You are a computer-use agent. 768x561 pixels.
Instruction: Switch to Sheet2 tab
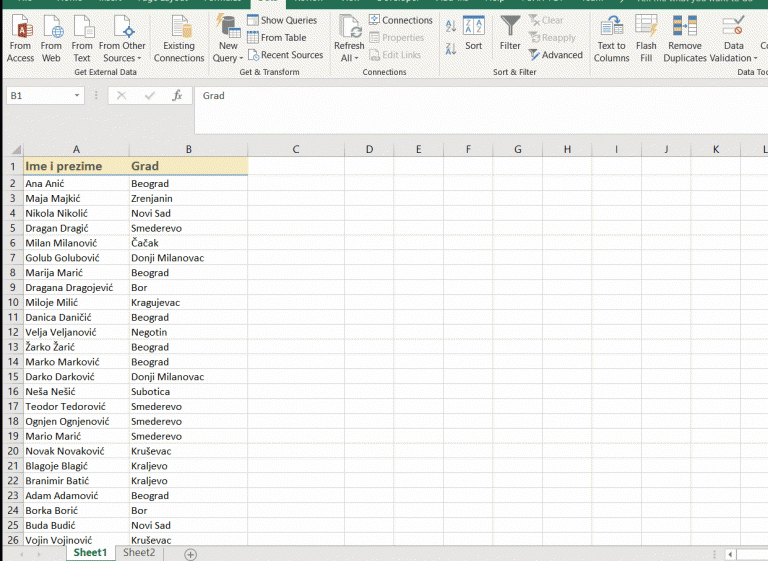[139, 553]
